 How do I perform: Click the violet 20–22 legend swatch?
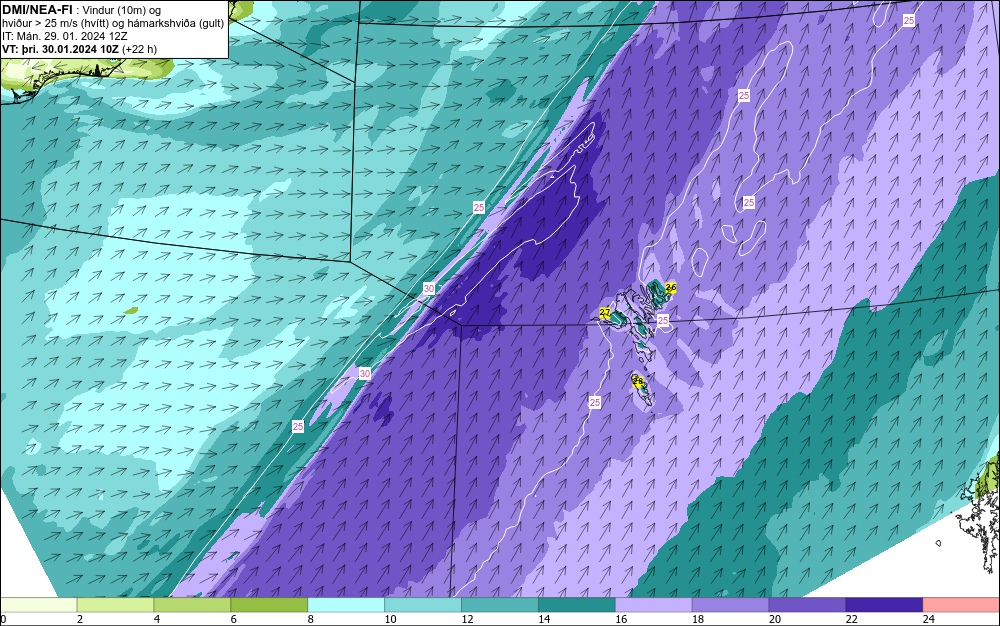807,605
